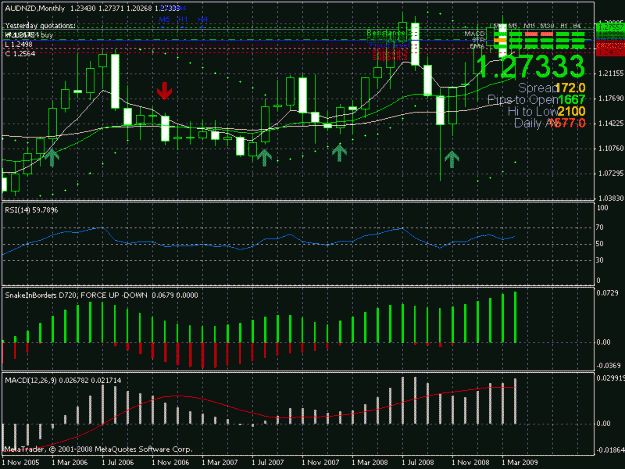625x469 pixels.
Task: Click the '1 Jul 2007' date label
Action: [267, 463]
